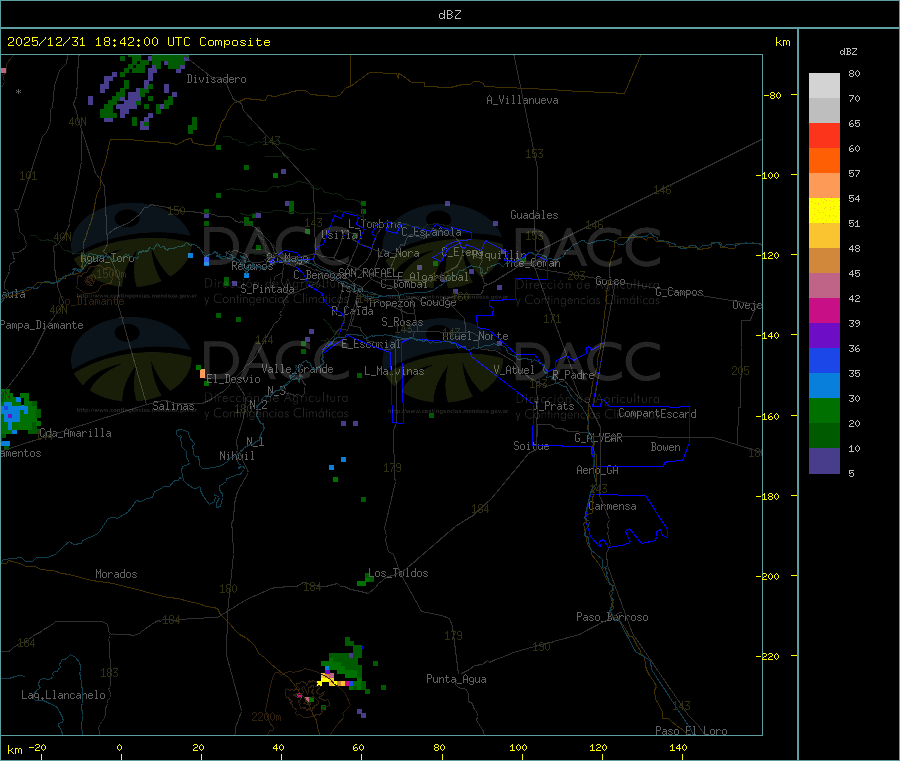Viewport: 900px width, 761px height.
Task: Click the 'Valle_Grande' map label
Action: (297, 369)
